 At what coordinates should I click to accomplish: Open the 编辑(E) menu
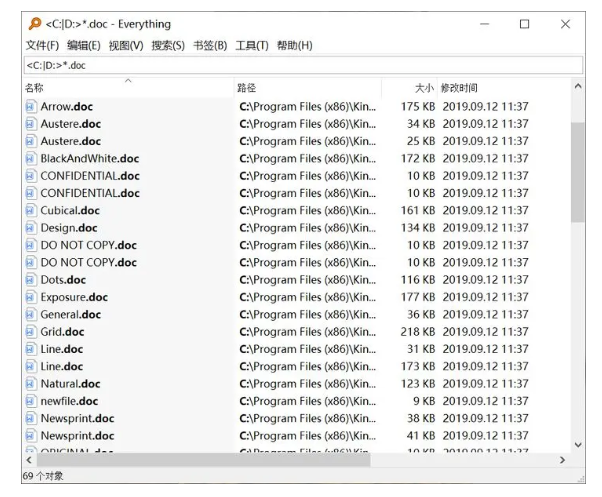84,45
